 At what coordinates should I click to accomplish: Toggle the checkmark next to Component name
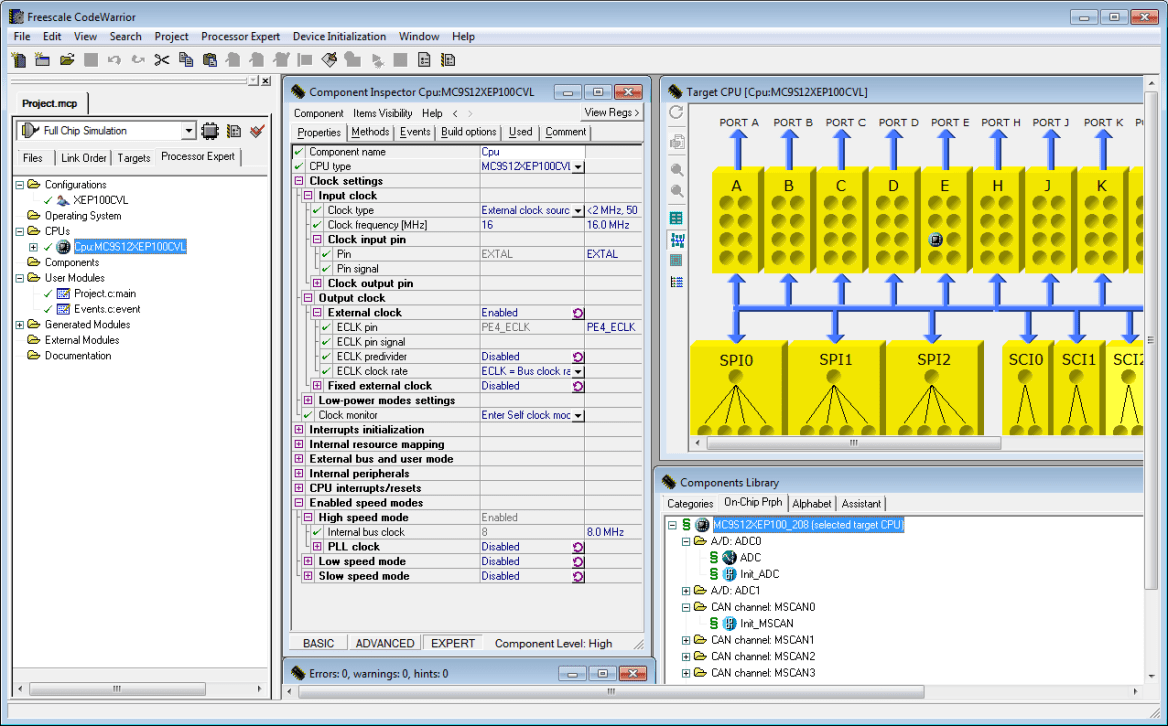tap(297, 152)
